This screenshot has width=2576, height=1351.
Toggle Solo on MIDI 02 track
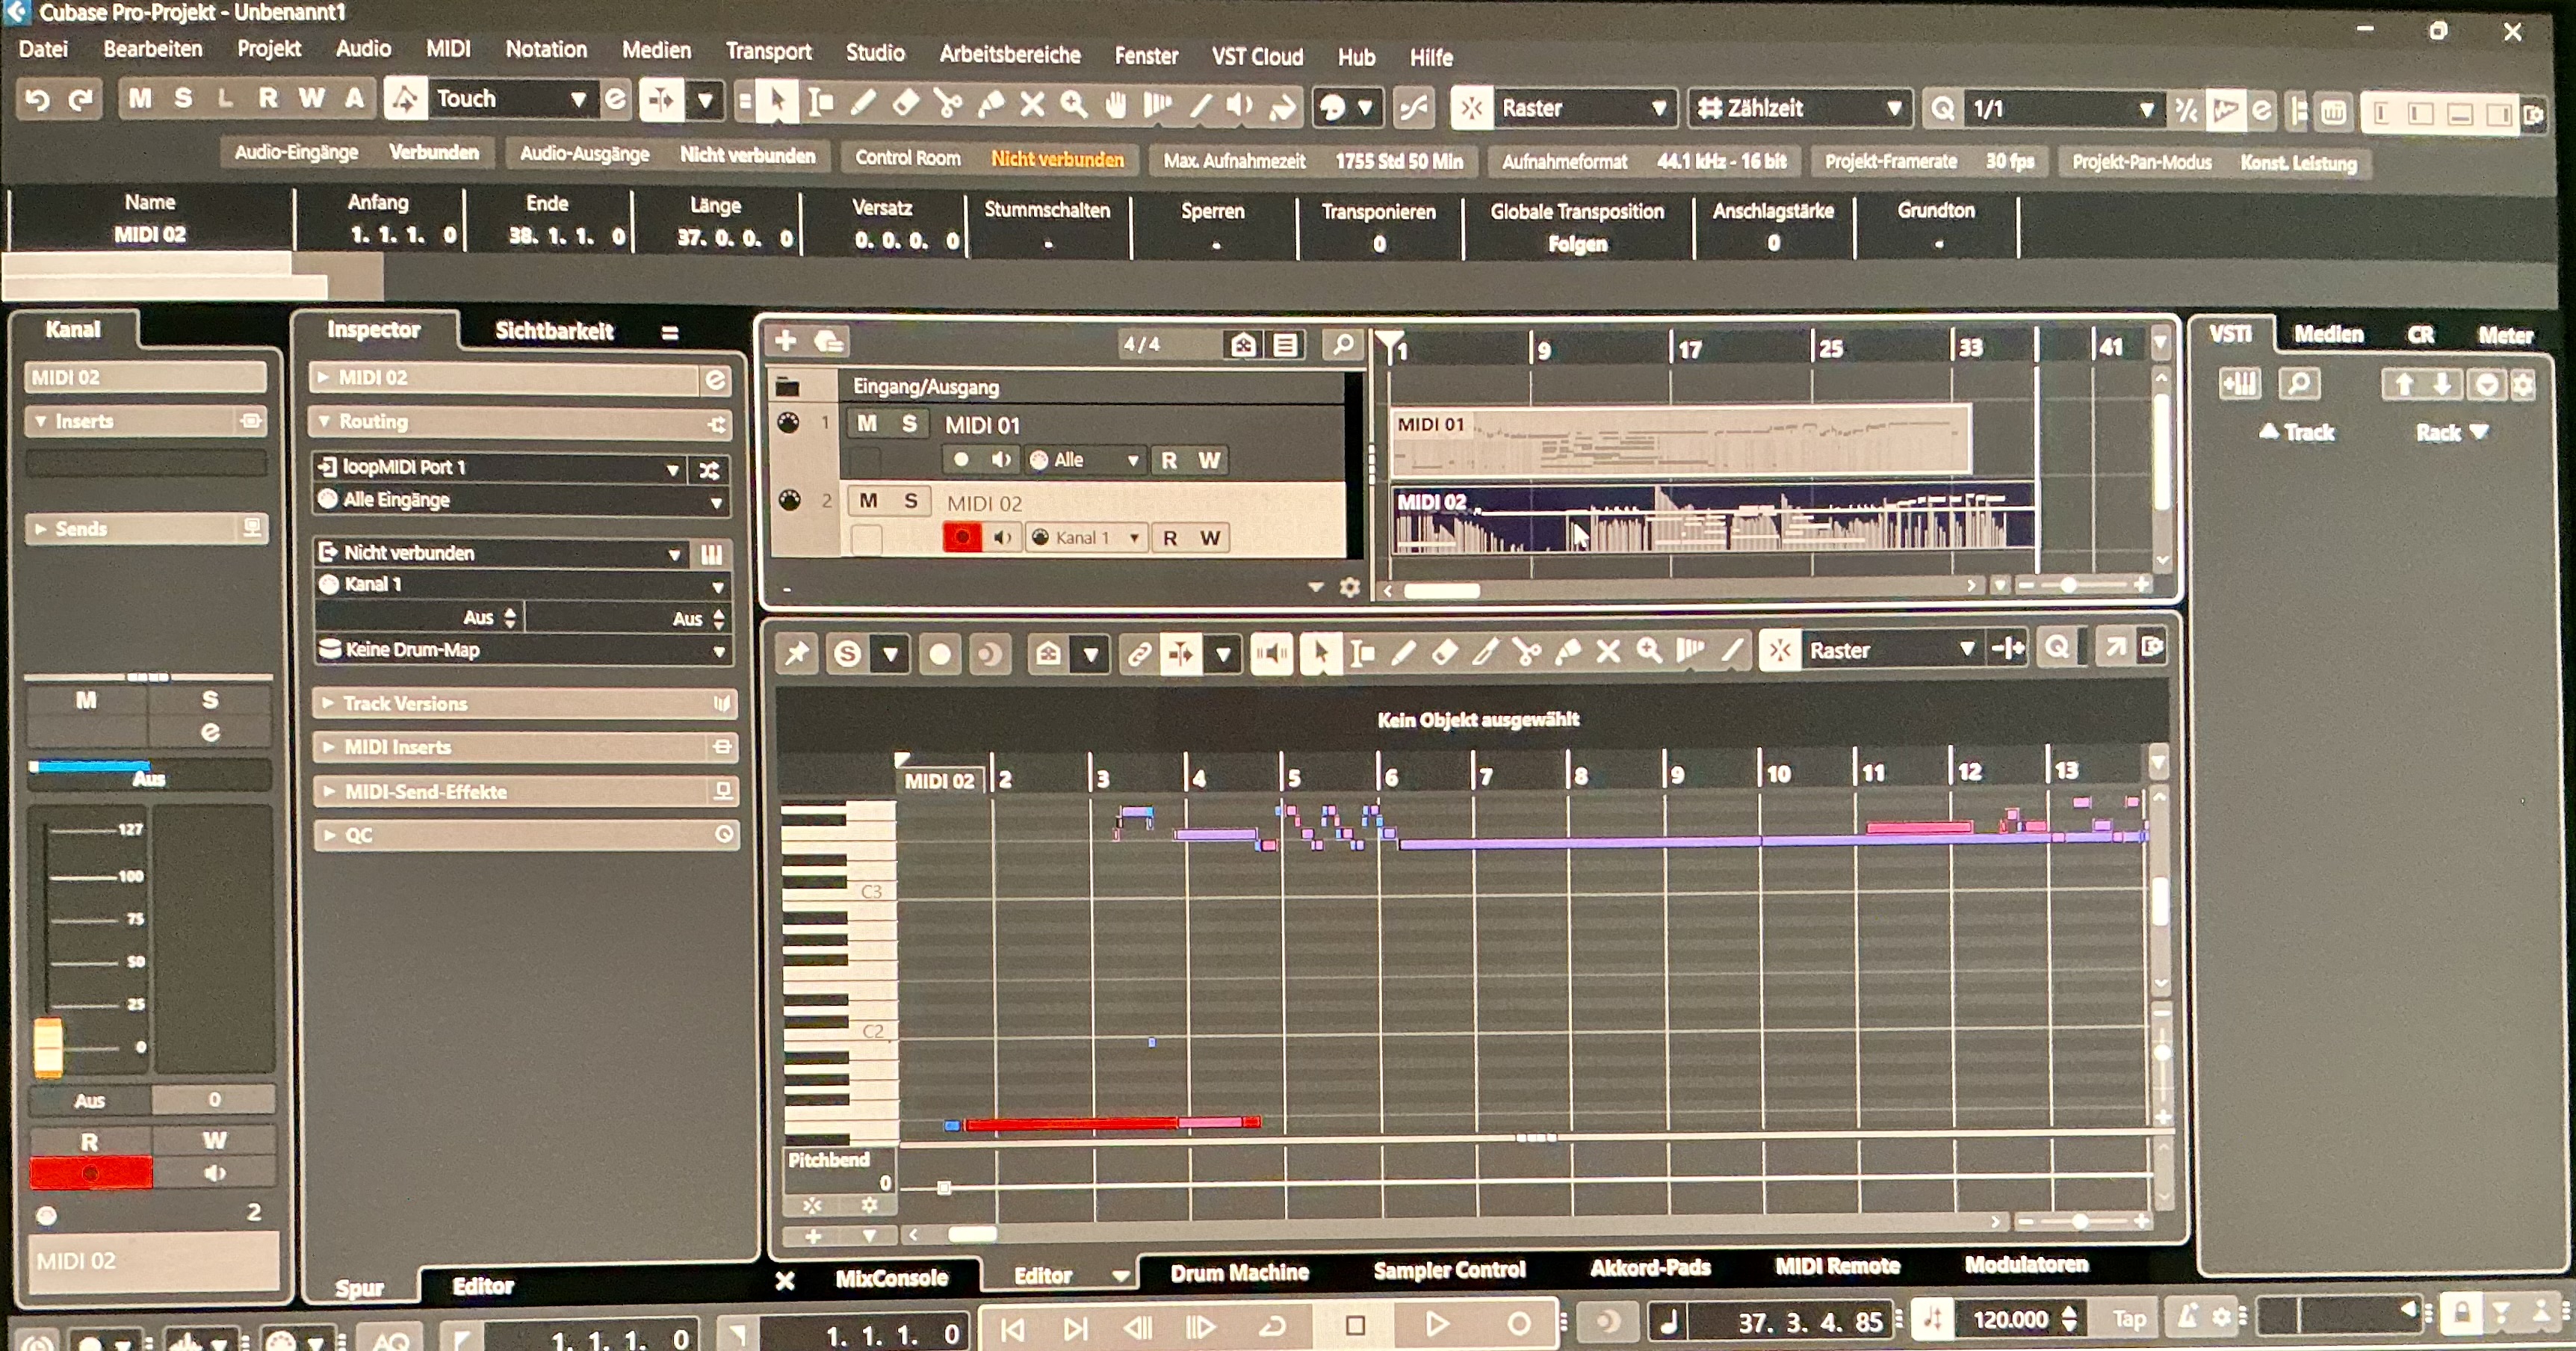pyautogui.click(x=911, y=501)
